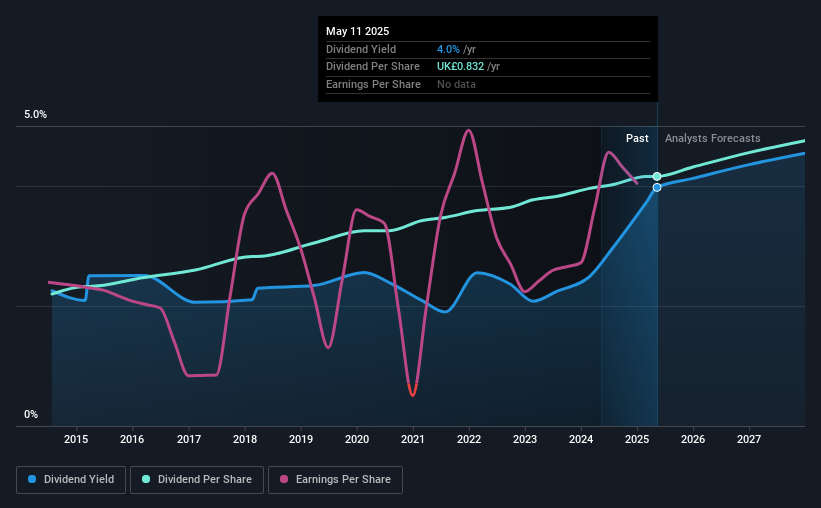This screenshot has width=821, height=508.
Task: Click the 'Past' label on chart
Action: click(637, 138)
